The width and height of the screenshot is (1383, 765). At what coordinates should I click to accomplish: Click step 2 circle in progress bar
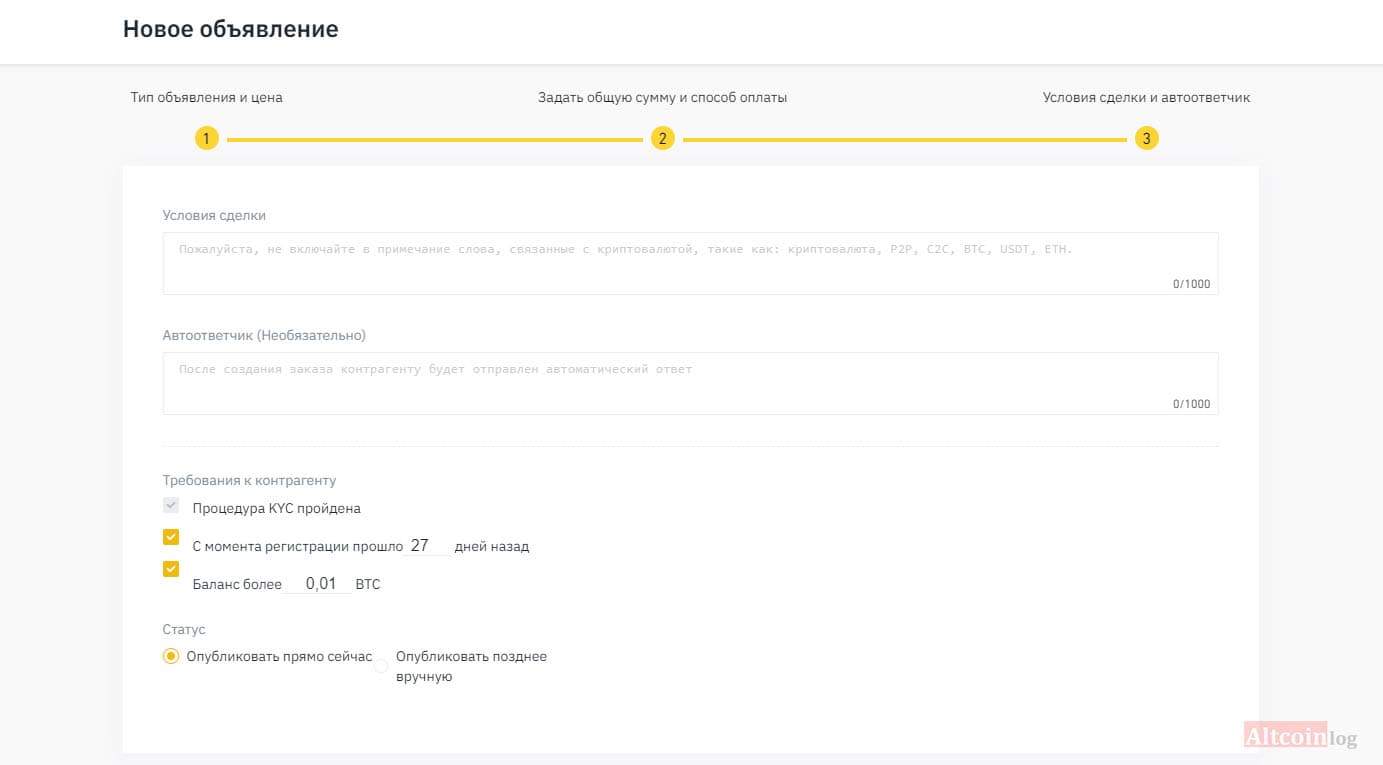662,139
